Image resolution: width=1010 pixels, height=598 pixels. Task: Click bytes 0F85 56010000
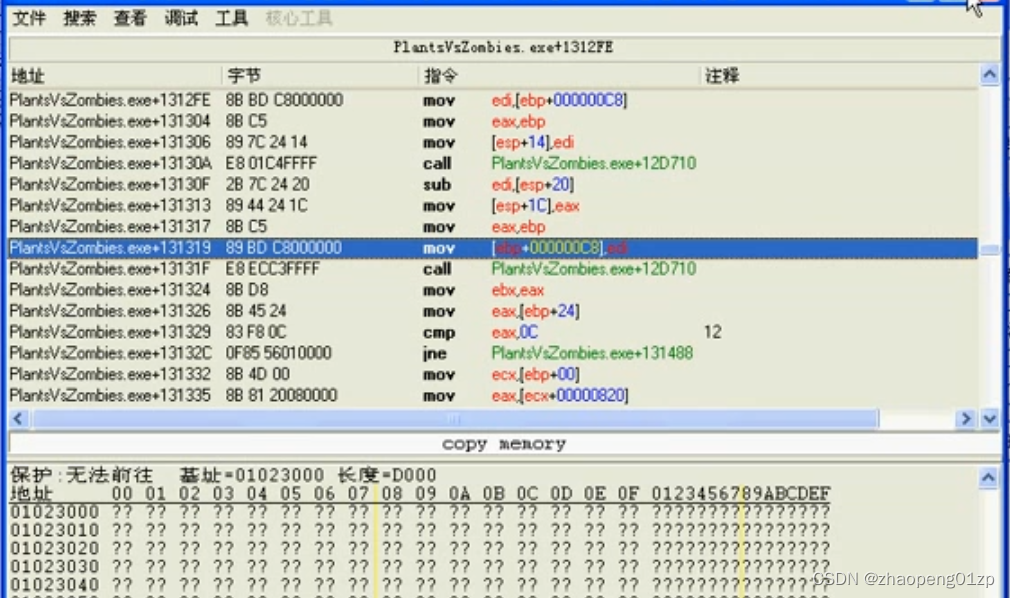click(x=278, y=353)
